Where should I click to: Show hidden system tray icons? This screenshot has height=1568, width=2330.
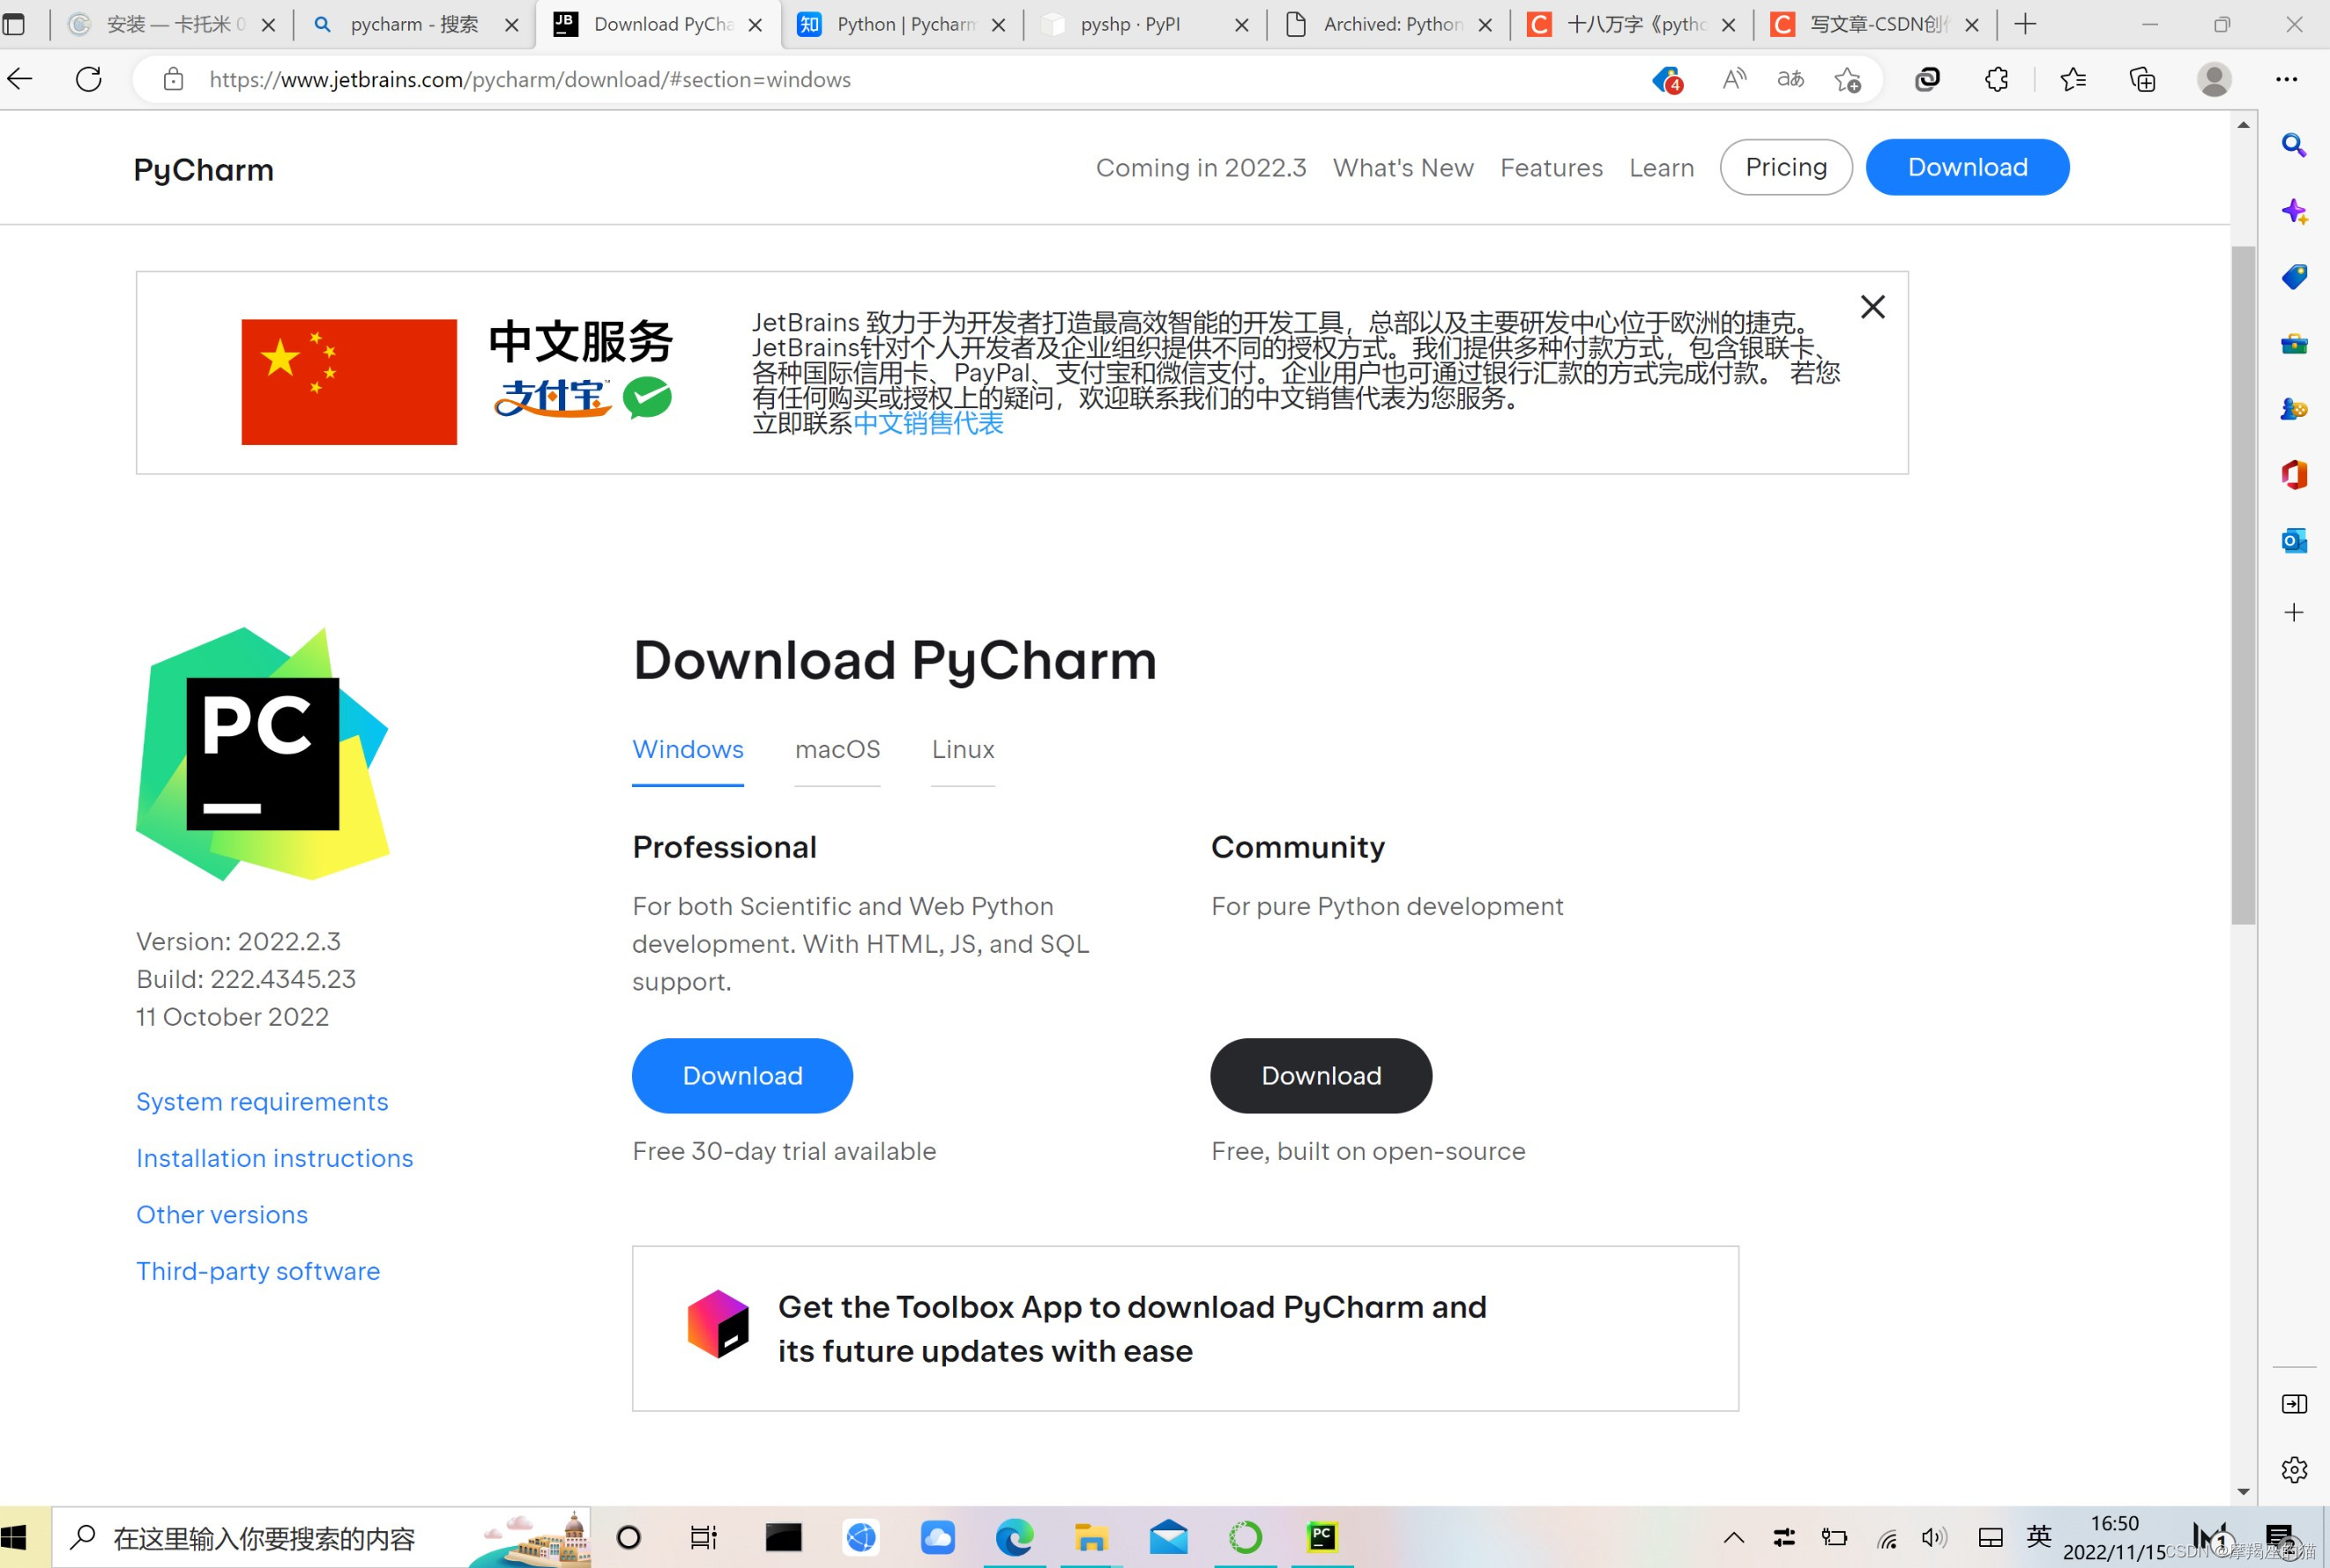pyautogui.click(x=1734, y=1538)
